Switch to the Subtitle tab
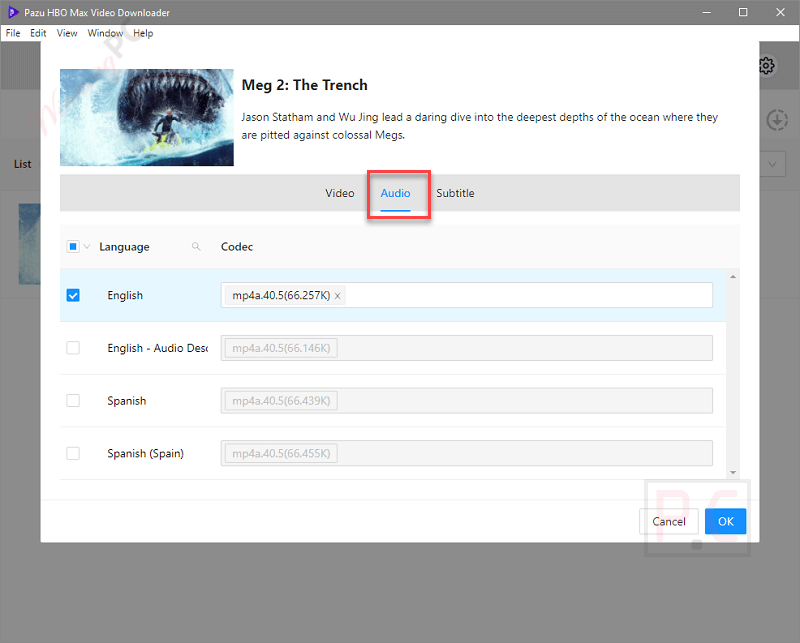The height and width of the screenshot is (643, 800). (x=455, y=193)
